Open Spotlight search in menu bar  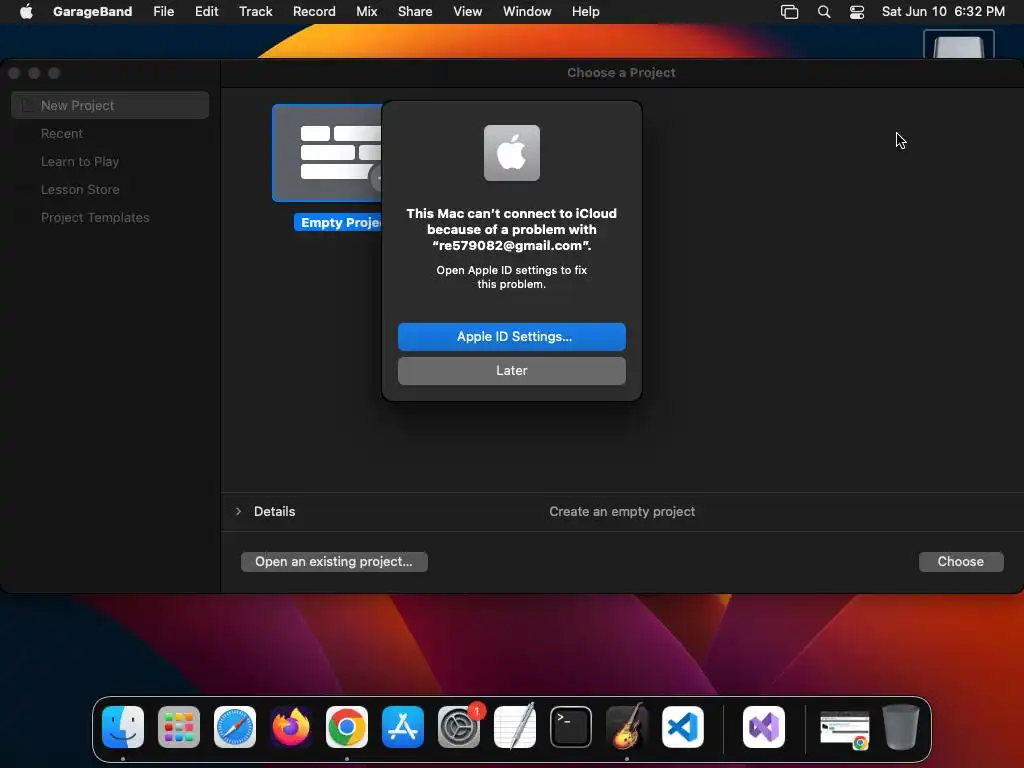click(x=824, y=12)
